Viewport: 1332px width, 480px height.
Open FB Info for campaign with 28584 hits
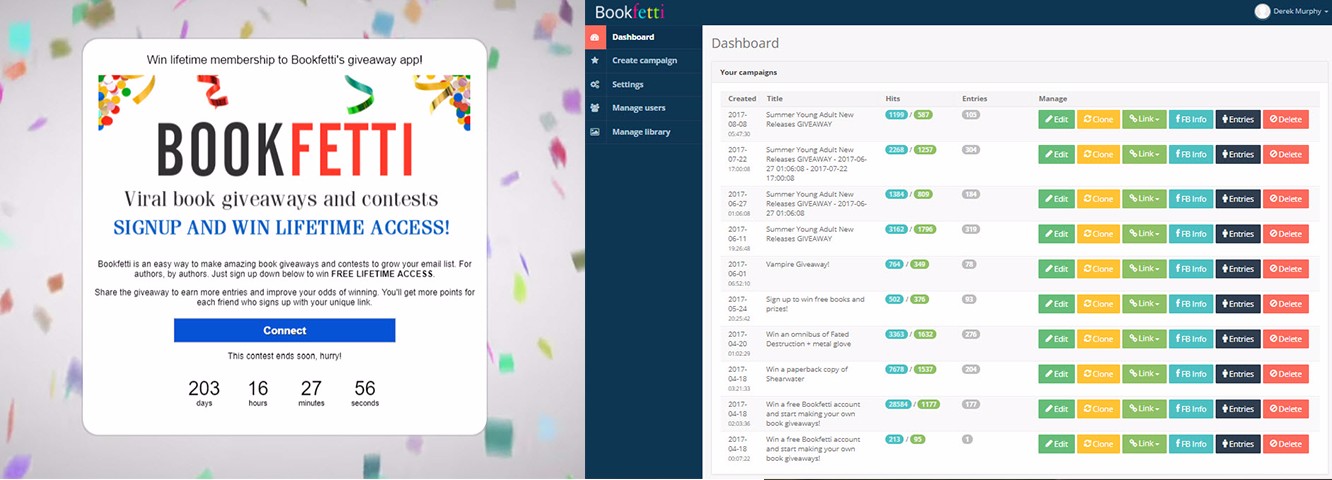click(x=1190, y=409)
